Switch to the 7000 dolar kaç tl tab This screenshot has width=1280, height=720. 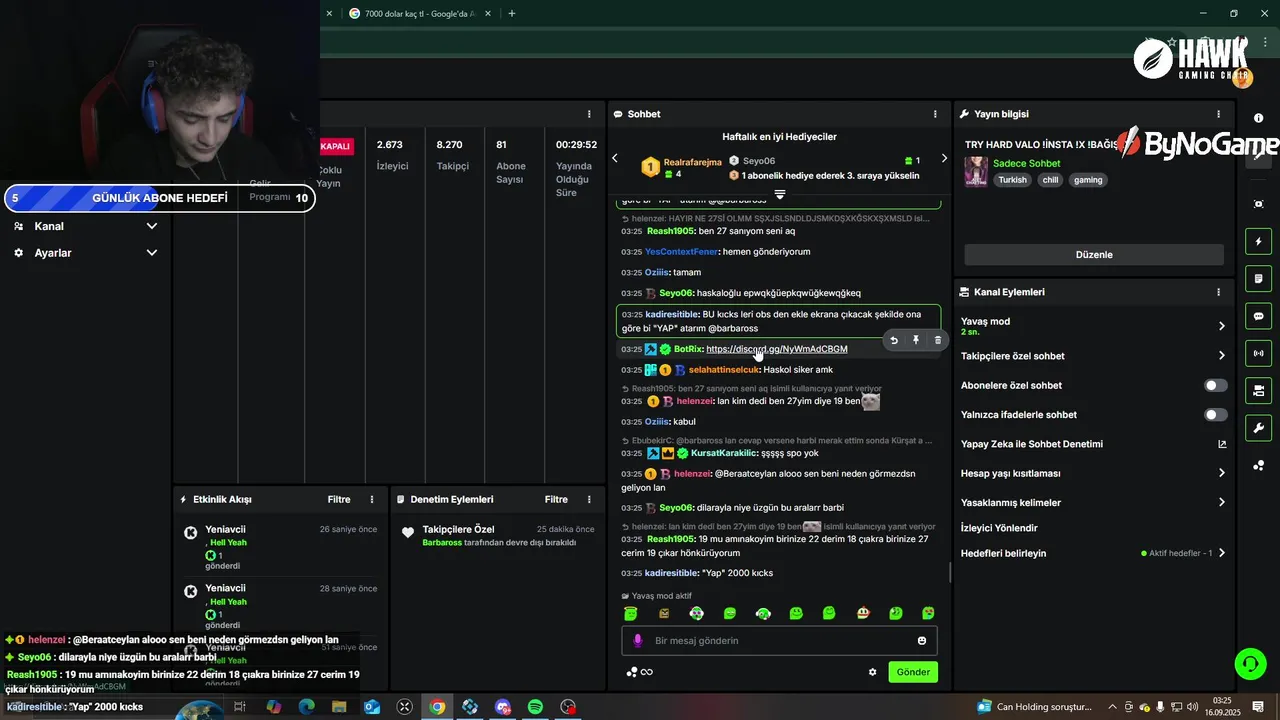pyautogui.click(x=418, y=13)
